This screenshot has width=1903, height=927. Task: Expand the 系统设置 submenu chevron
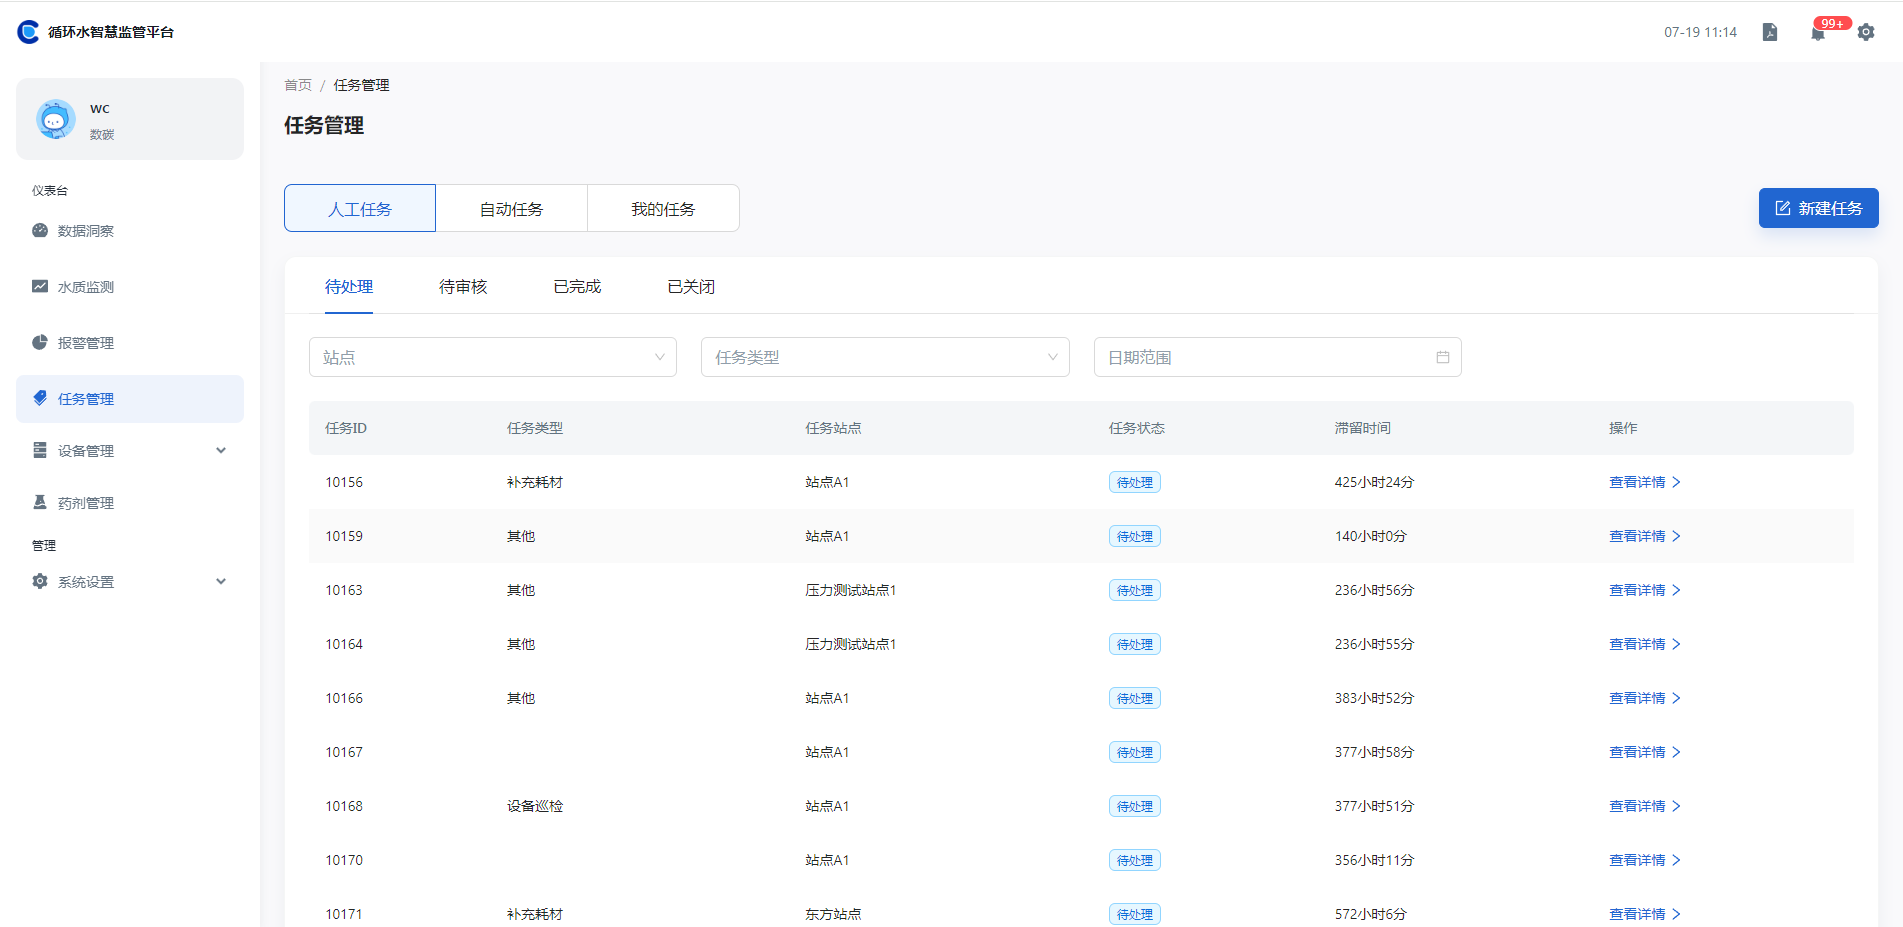tap(221, 581)
